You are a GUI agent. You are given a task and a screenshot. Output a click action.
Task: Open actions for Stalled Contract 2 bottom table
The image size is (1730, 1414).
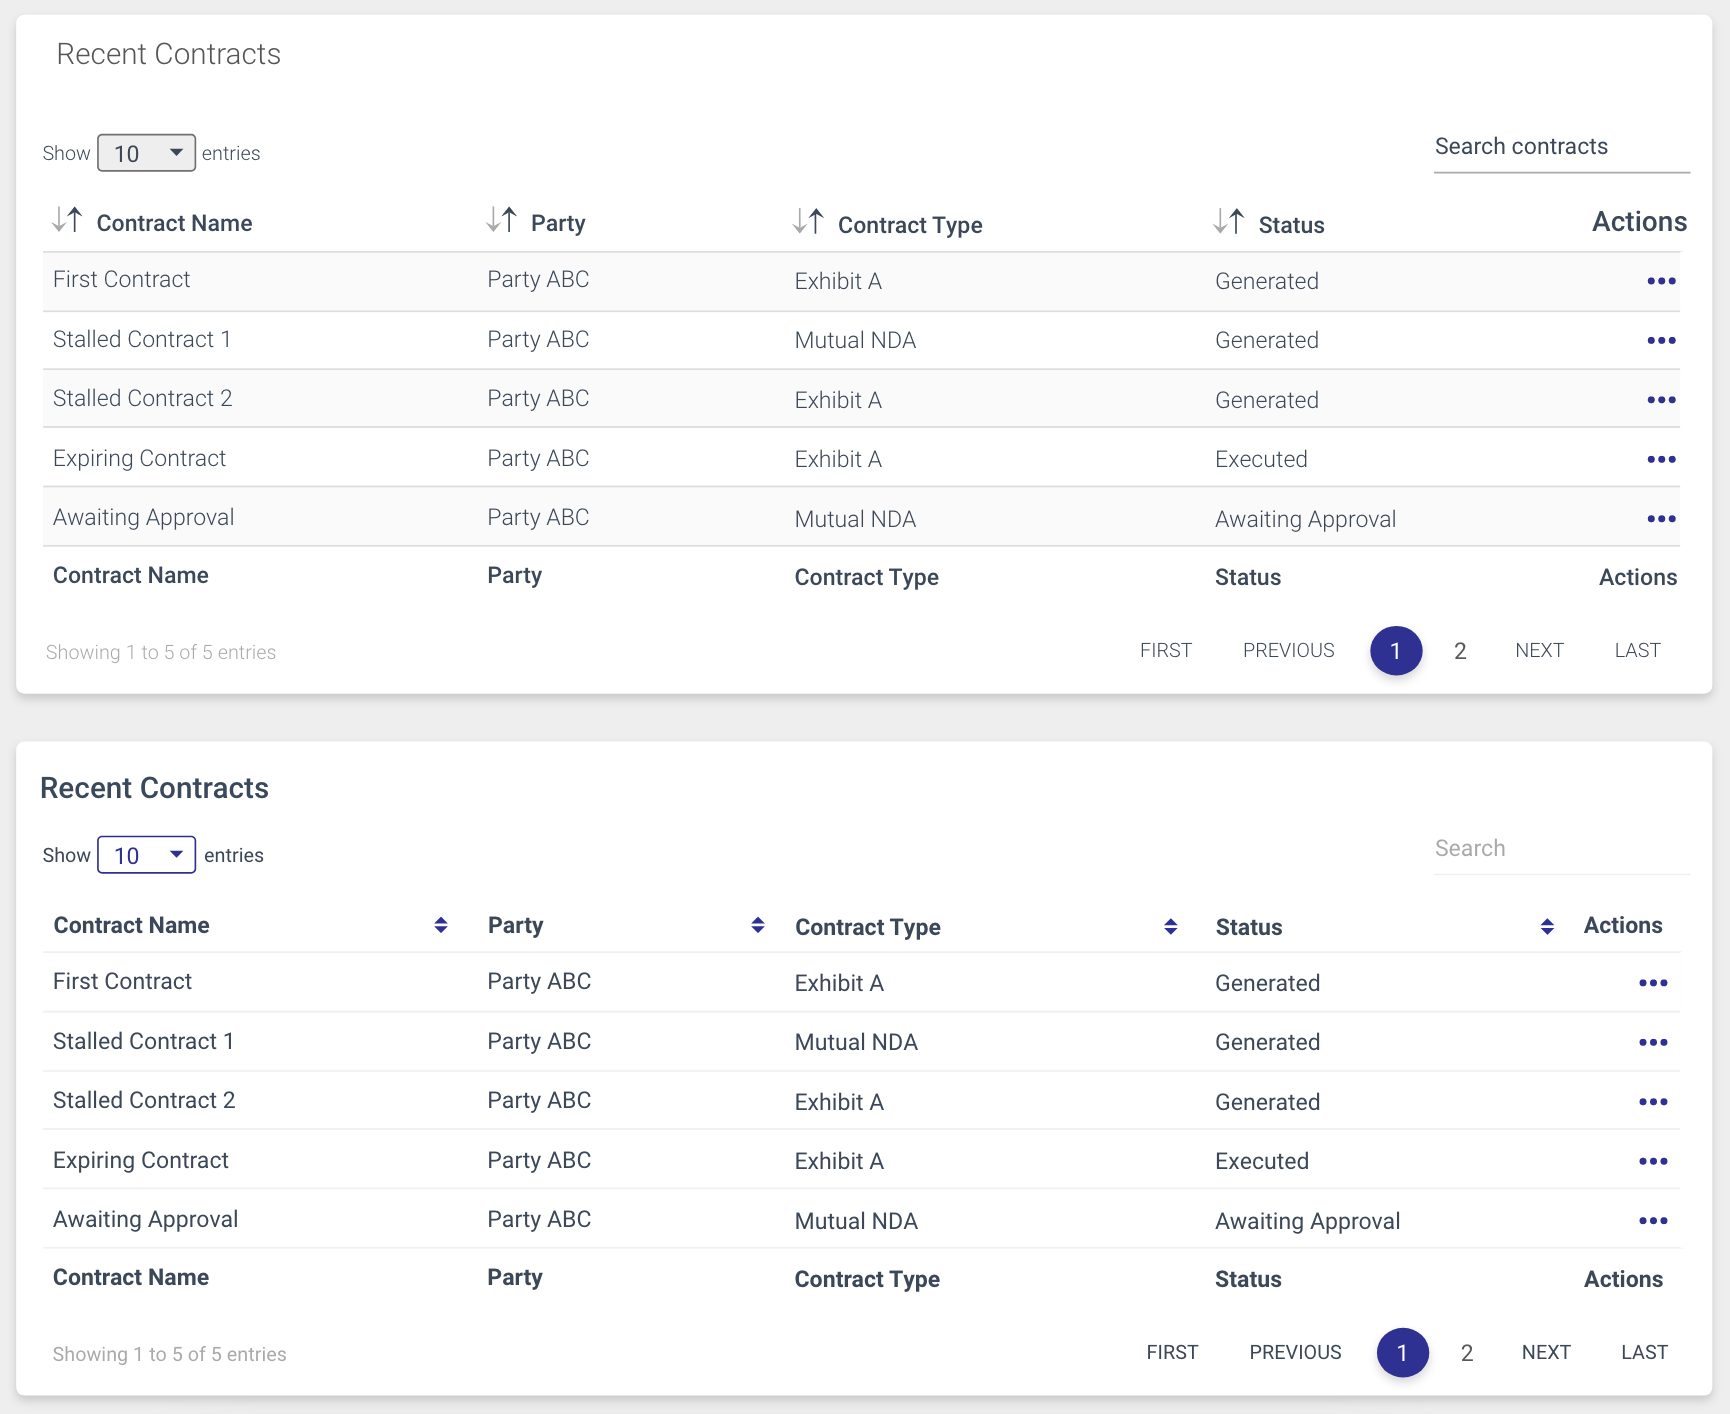click(1653, 1101)
